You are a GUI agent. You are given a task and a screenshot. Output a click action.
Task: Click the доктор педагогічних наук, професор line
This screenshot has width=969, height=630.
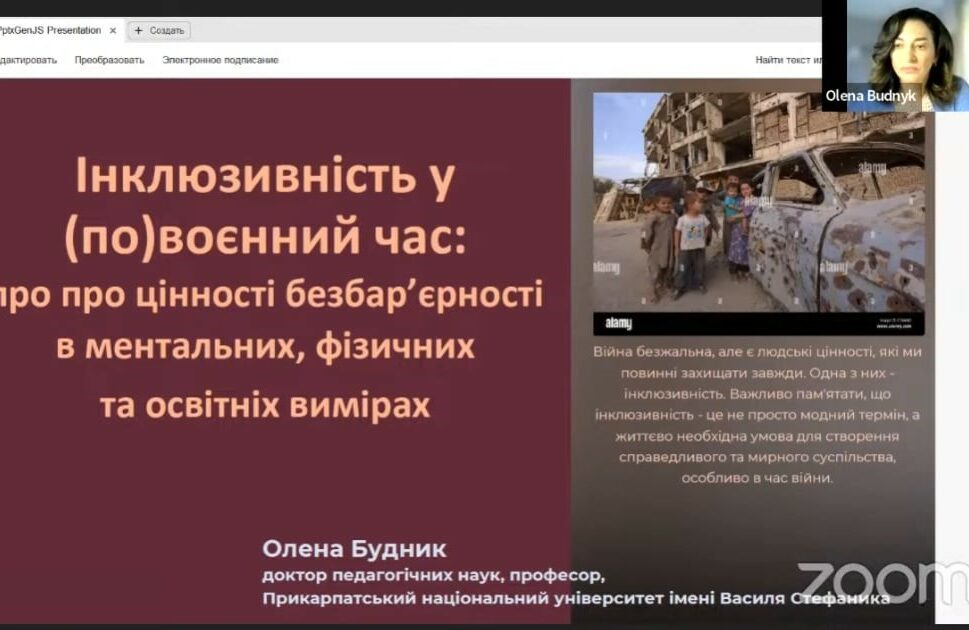click(x=433, y=576)
